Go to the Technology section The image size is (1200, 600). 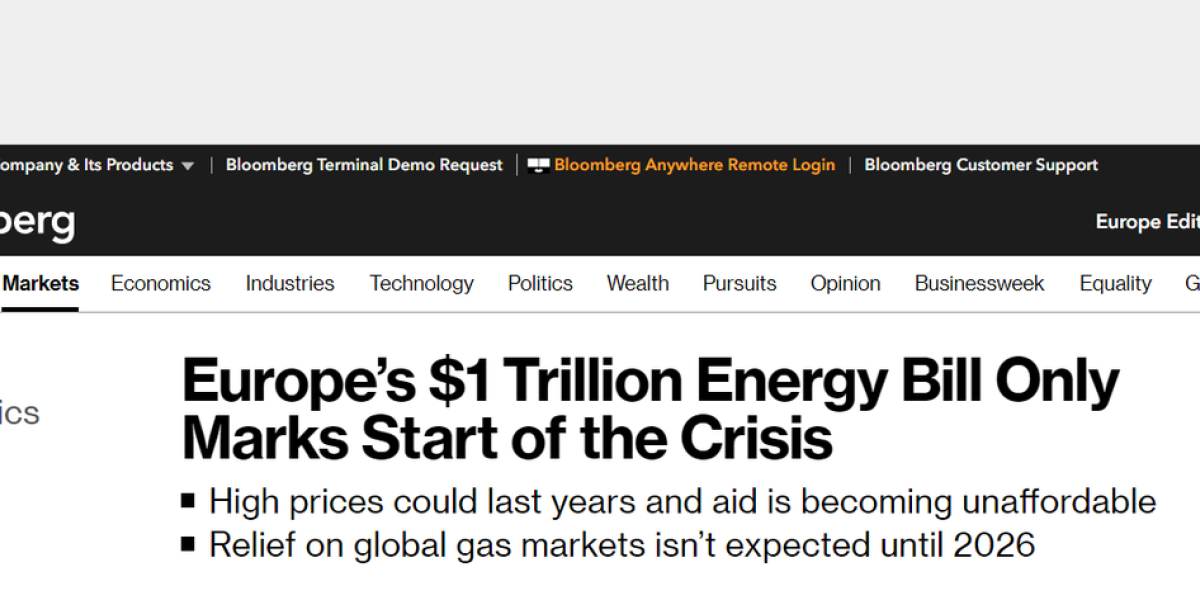pos(421,283)
